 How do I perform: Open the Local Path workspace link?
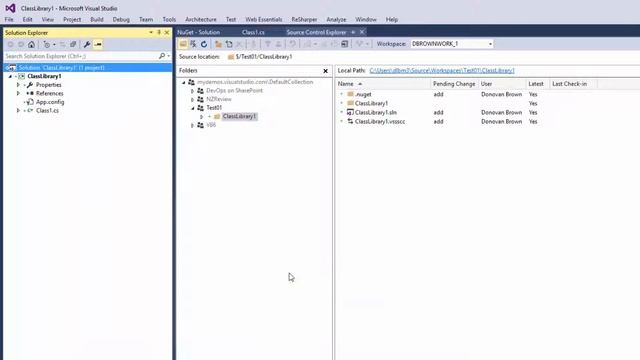[x=442, y=71]
